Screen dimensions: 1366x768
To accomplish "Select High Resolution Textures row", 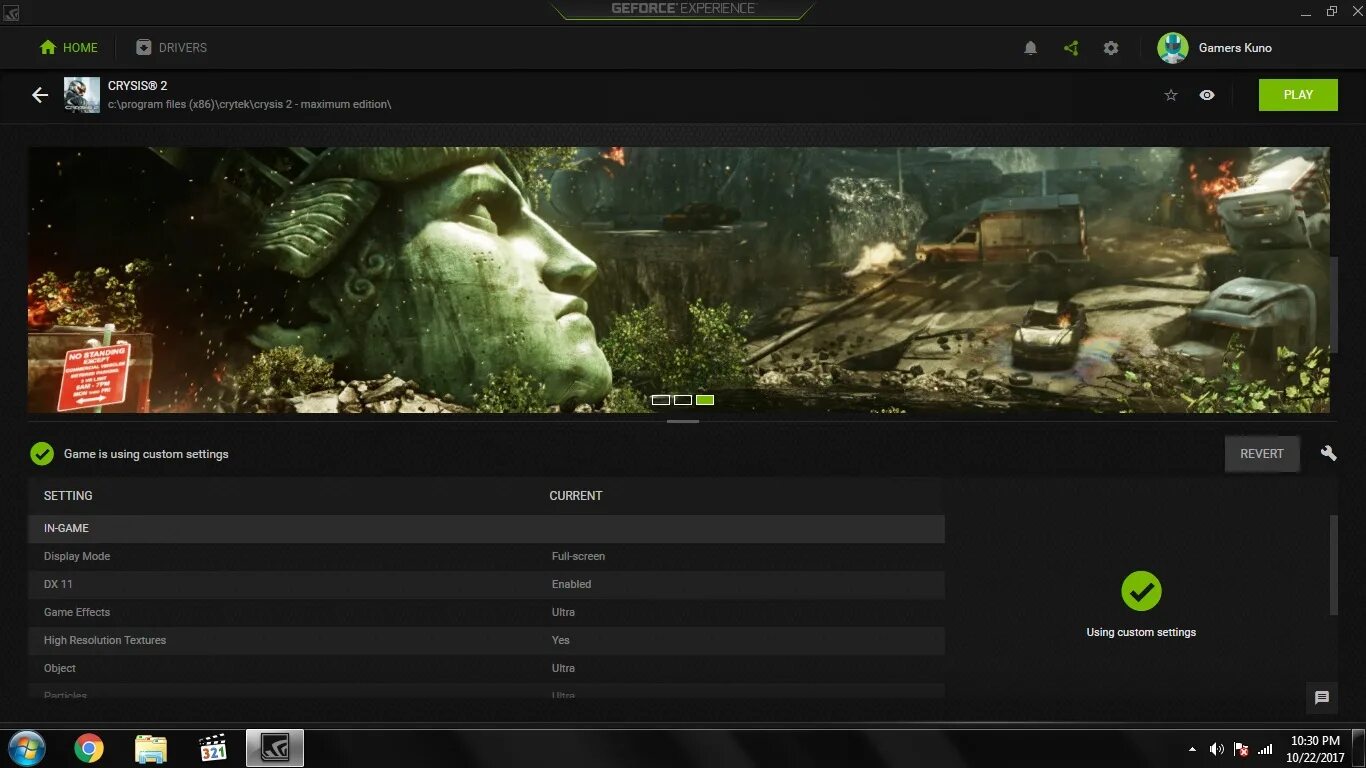I will [486, 640].
